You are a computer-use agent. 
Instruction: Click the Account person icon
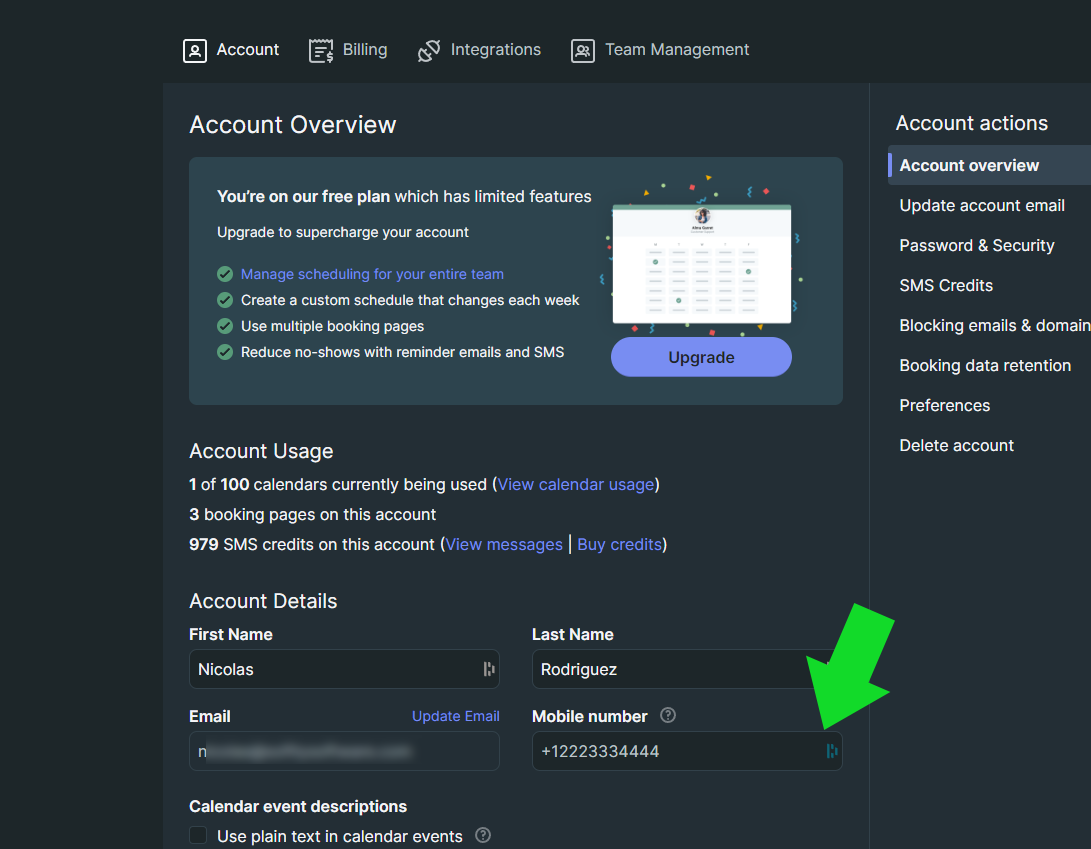pyautogui.click(x=195, y=51)
